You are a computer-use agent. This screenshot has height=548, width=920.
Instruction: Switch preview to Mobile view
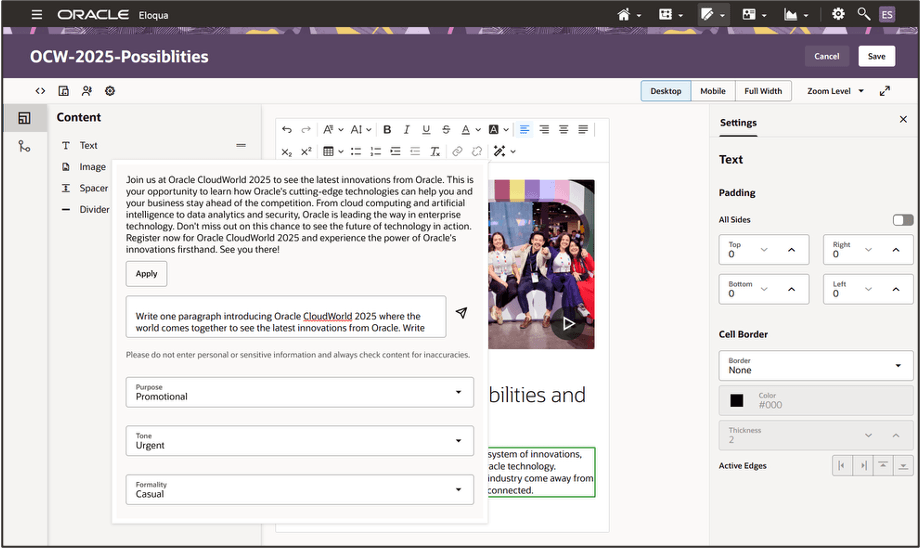[712, 91]
